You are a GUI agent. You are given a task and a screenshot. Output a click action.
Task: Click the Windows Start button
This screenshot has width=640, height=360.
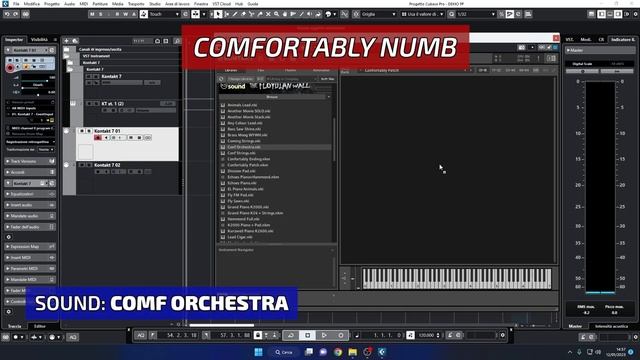point(258,352)
